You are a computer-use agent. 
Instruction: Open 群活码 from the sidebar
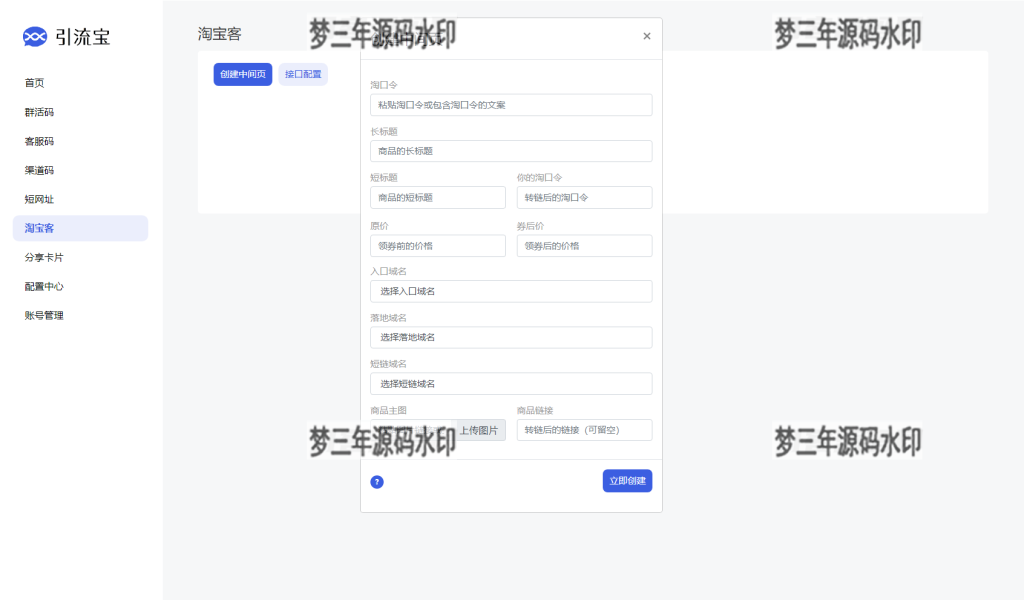(x=39, y=112)
